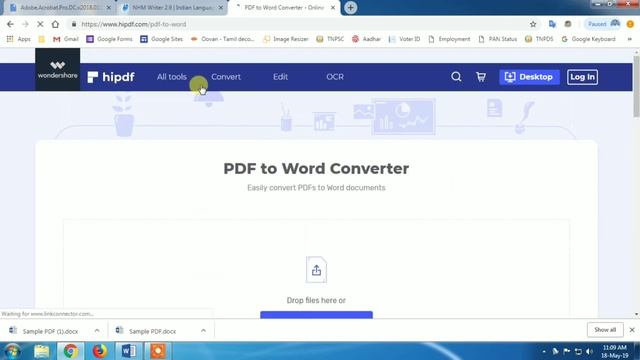
Task: Click the browser back arrow
Action: click(10, 24)
